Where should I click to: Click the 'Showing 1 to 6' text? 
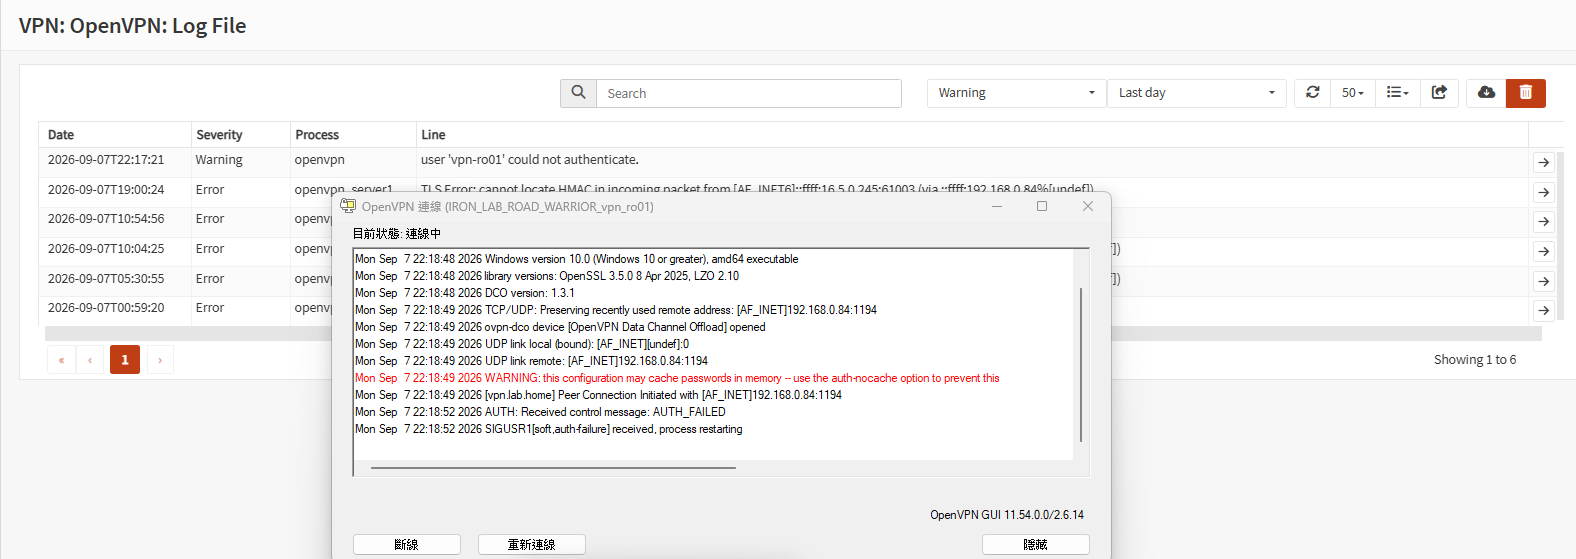[1475, 360]
